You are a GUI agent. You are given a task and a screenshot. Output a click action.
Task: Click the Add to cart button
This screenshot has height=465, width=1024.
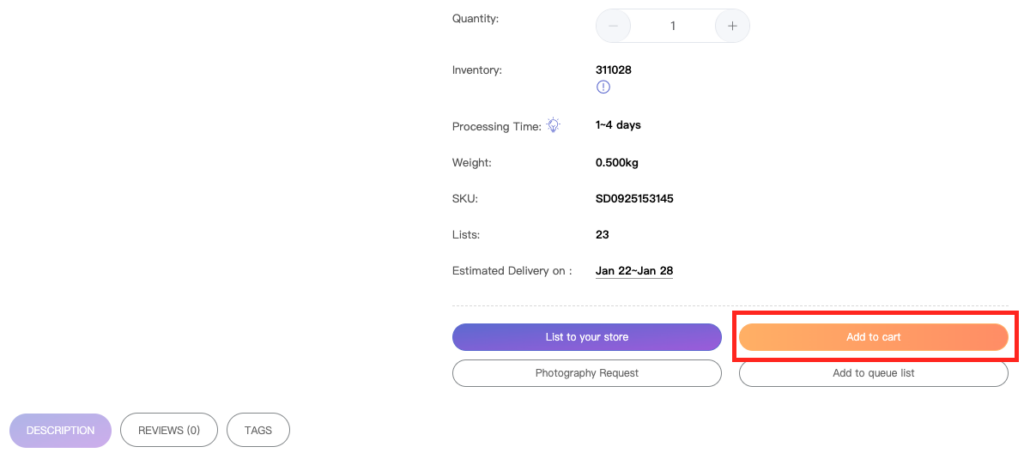873,337
